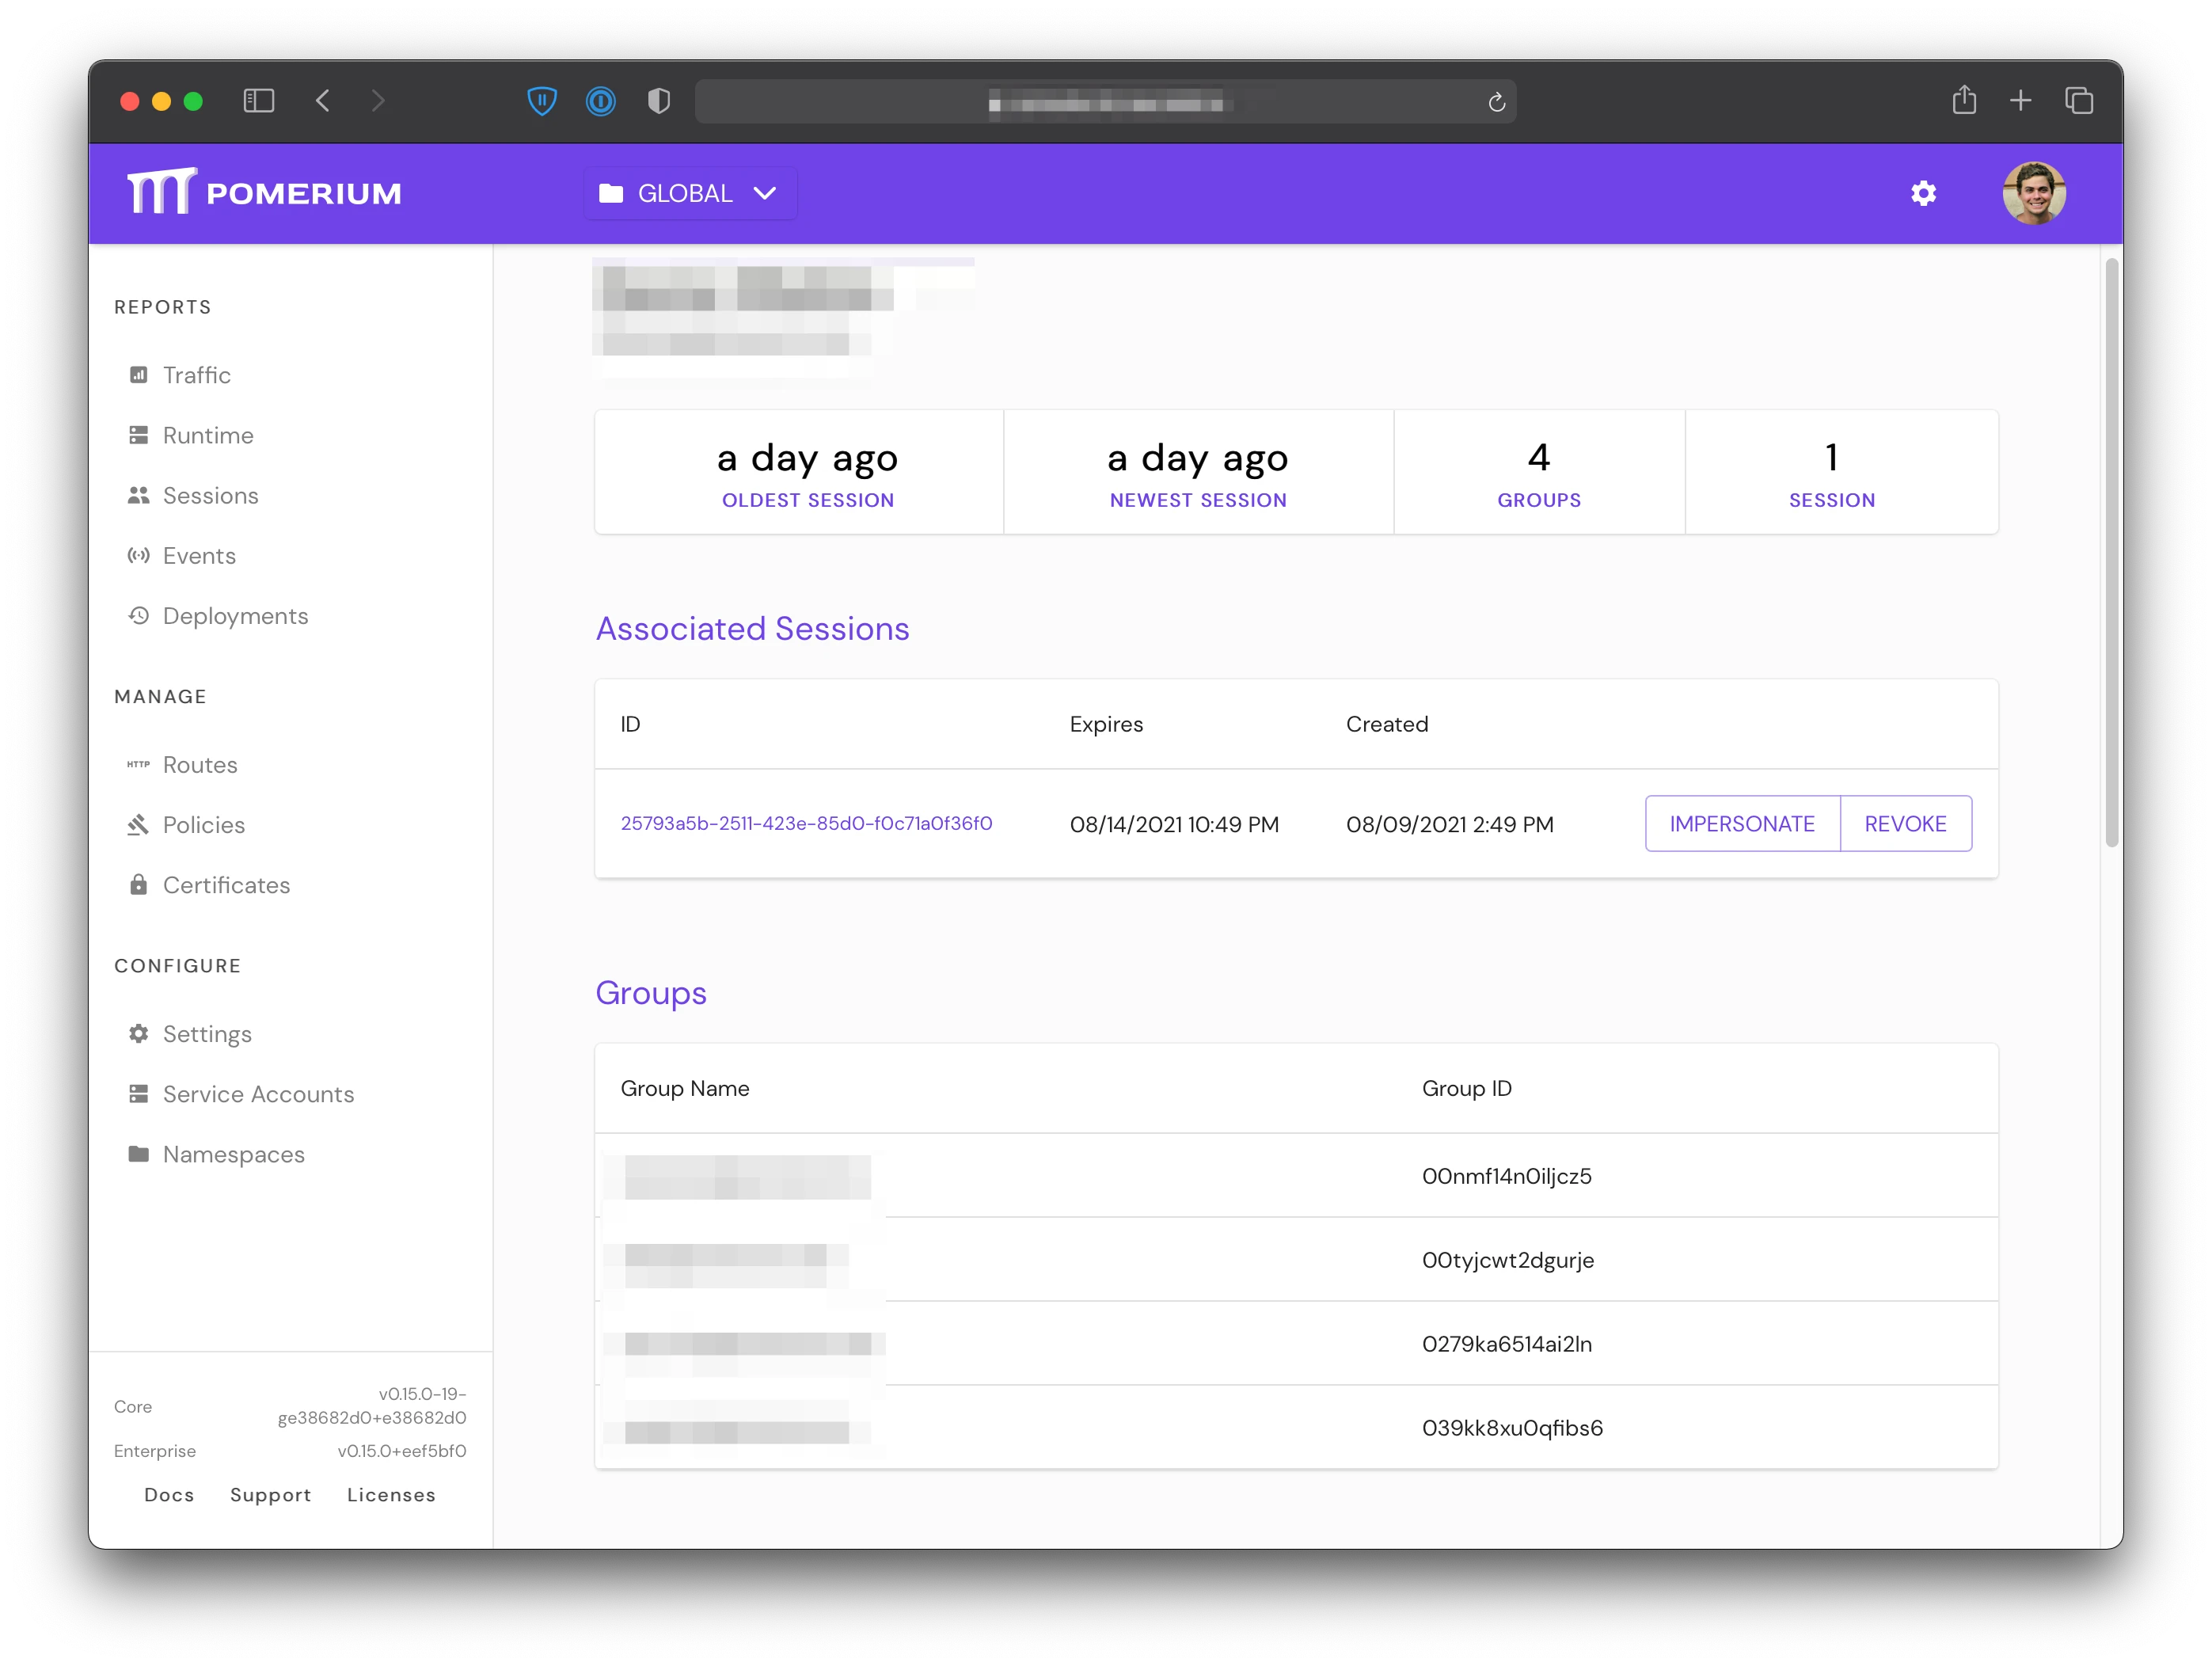Click the Safari share icon
Image resolution: width=2212 pixels, height=1666 pixels.
click(1964, 100)
